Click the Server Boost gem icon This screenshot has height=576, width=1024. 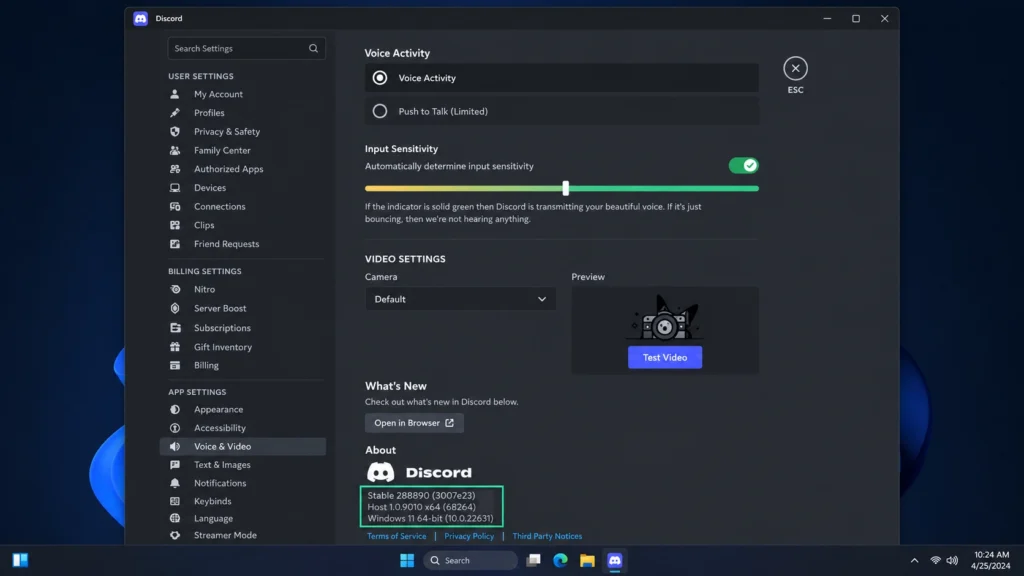[x=174, y=308]
